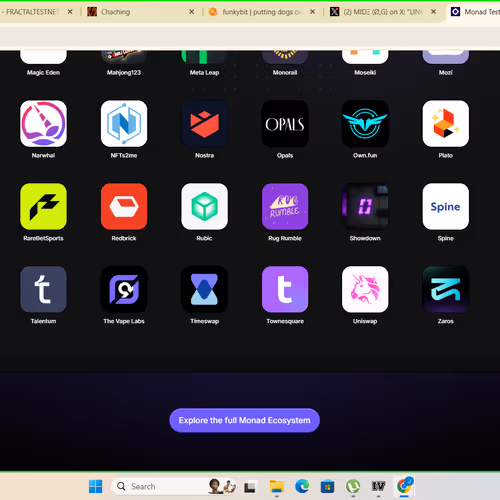Open the Rubic green cube icon
The height and width of the screenshot is (500, 500).
pyautogui.click(x=204, y=206)
